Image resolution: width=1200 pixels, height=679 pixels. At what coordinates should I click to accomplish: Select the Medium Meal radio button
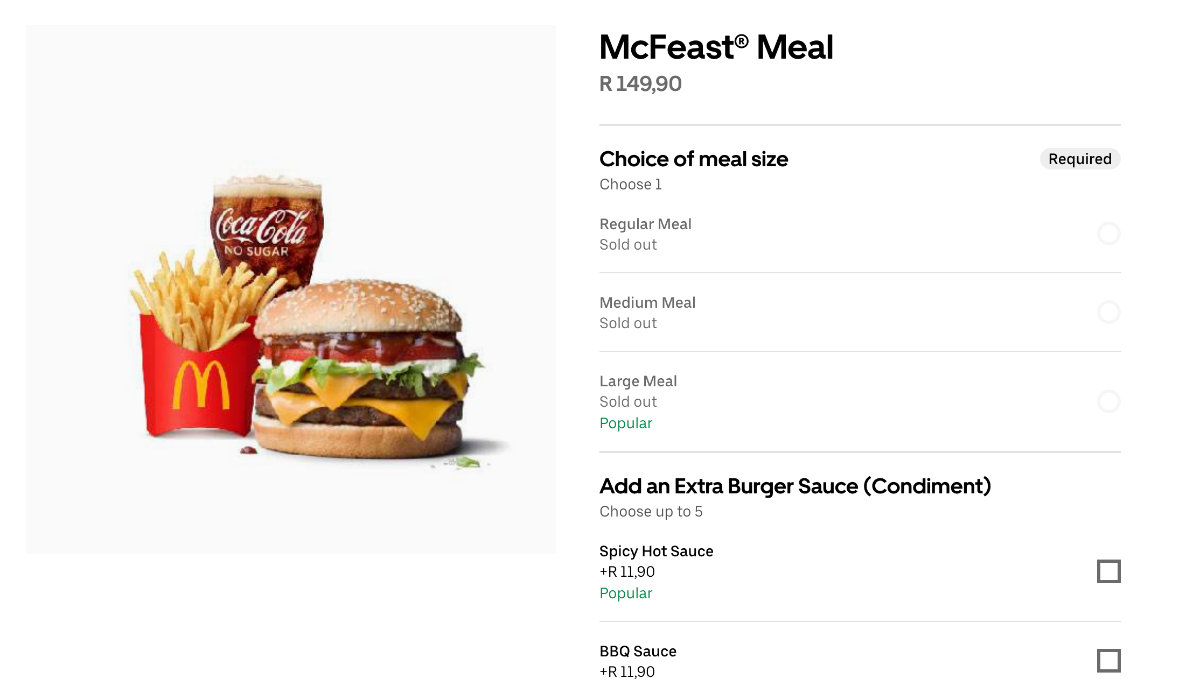1109,312
